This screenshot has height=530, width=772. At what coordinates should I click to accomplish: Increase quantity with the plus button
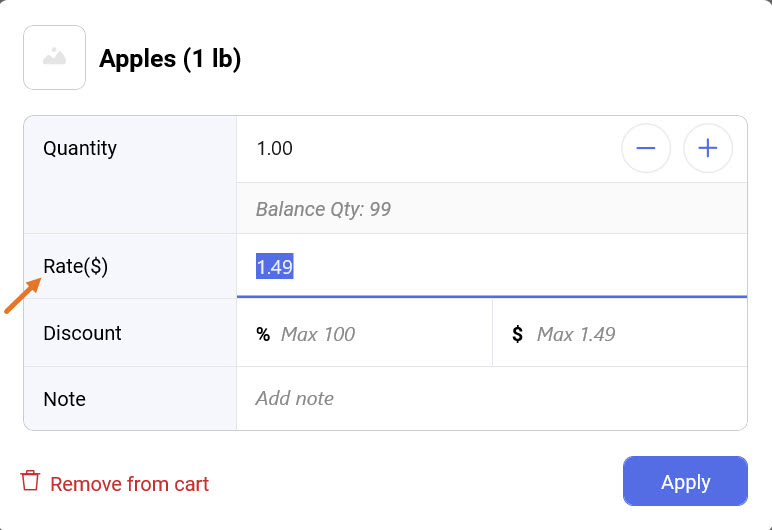tap(708, 149)
